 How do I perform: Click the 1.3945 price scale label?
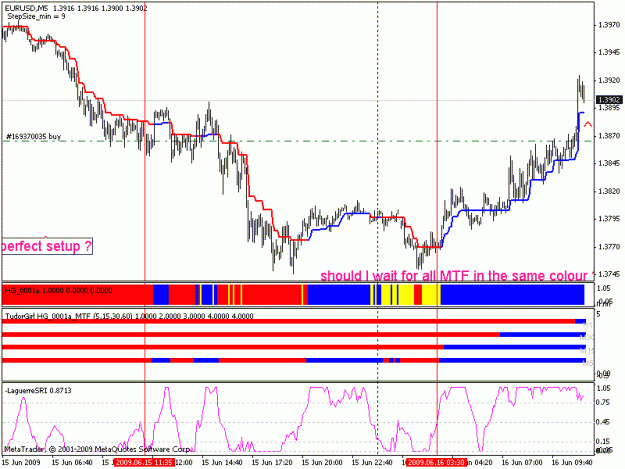(x=609, y=53)
